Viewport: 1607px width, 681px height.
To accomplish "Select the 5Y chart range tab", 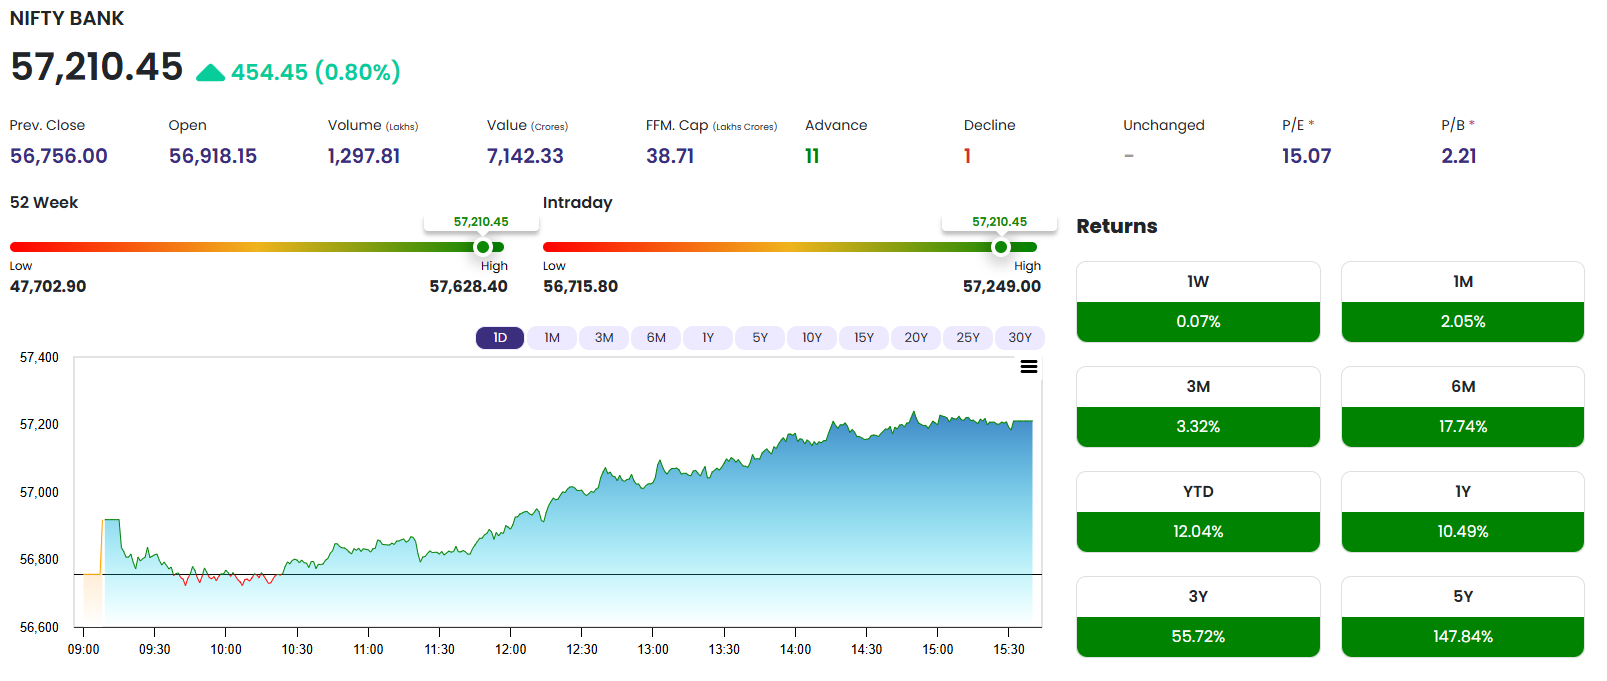I will pyautogui.click(x=760, y=338).
